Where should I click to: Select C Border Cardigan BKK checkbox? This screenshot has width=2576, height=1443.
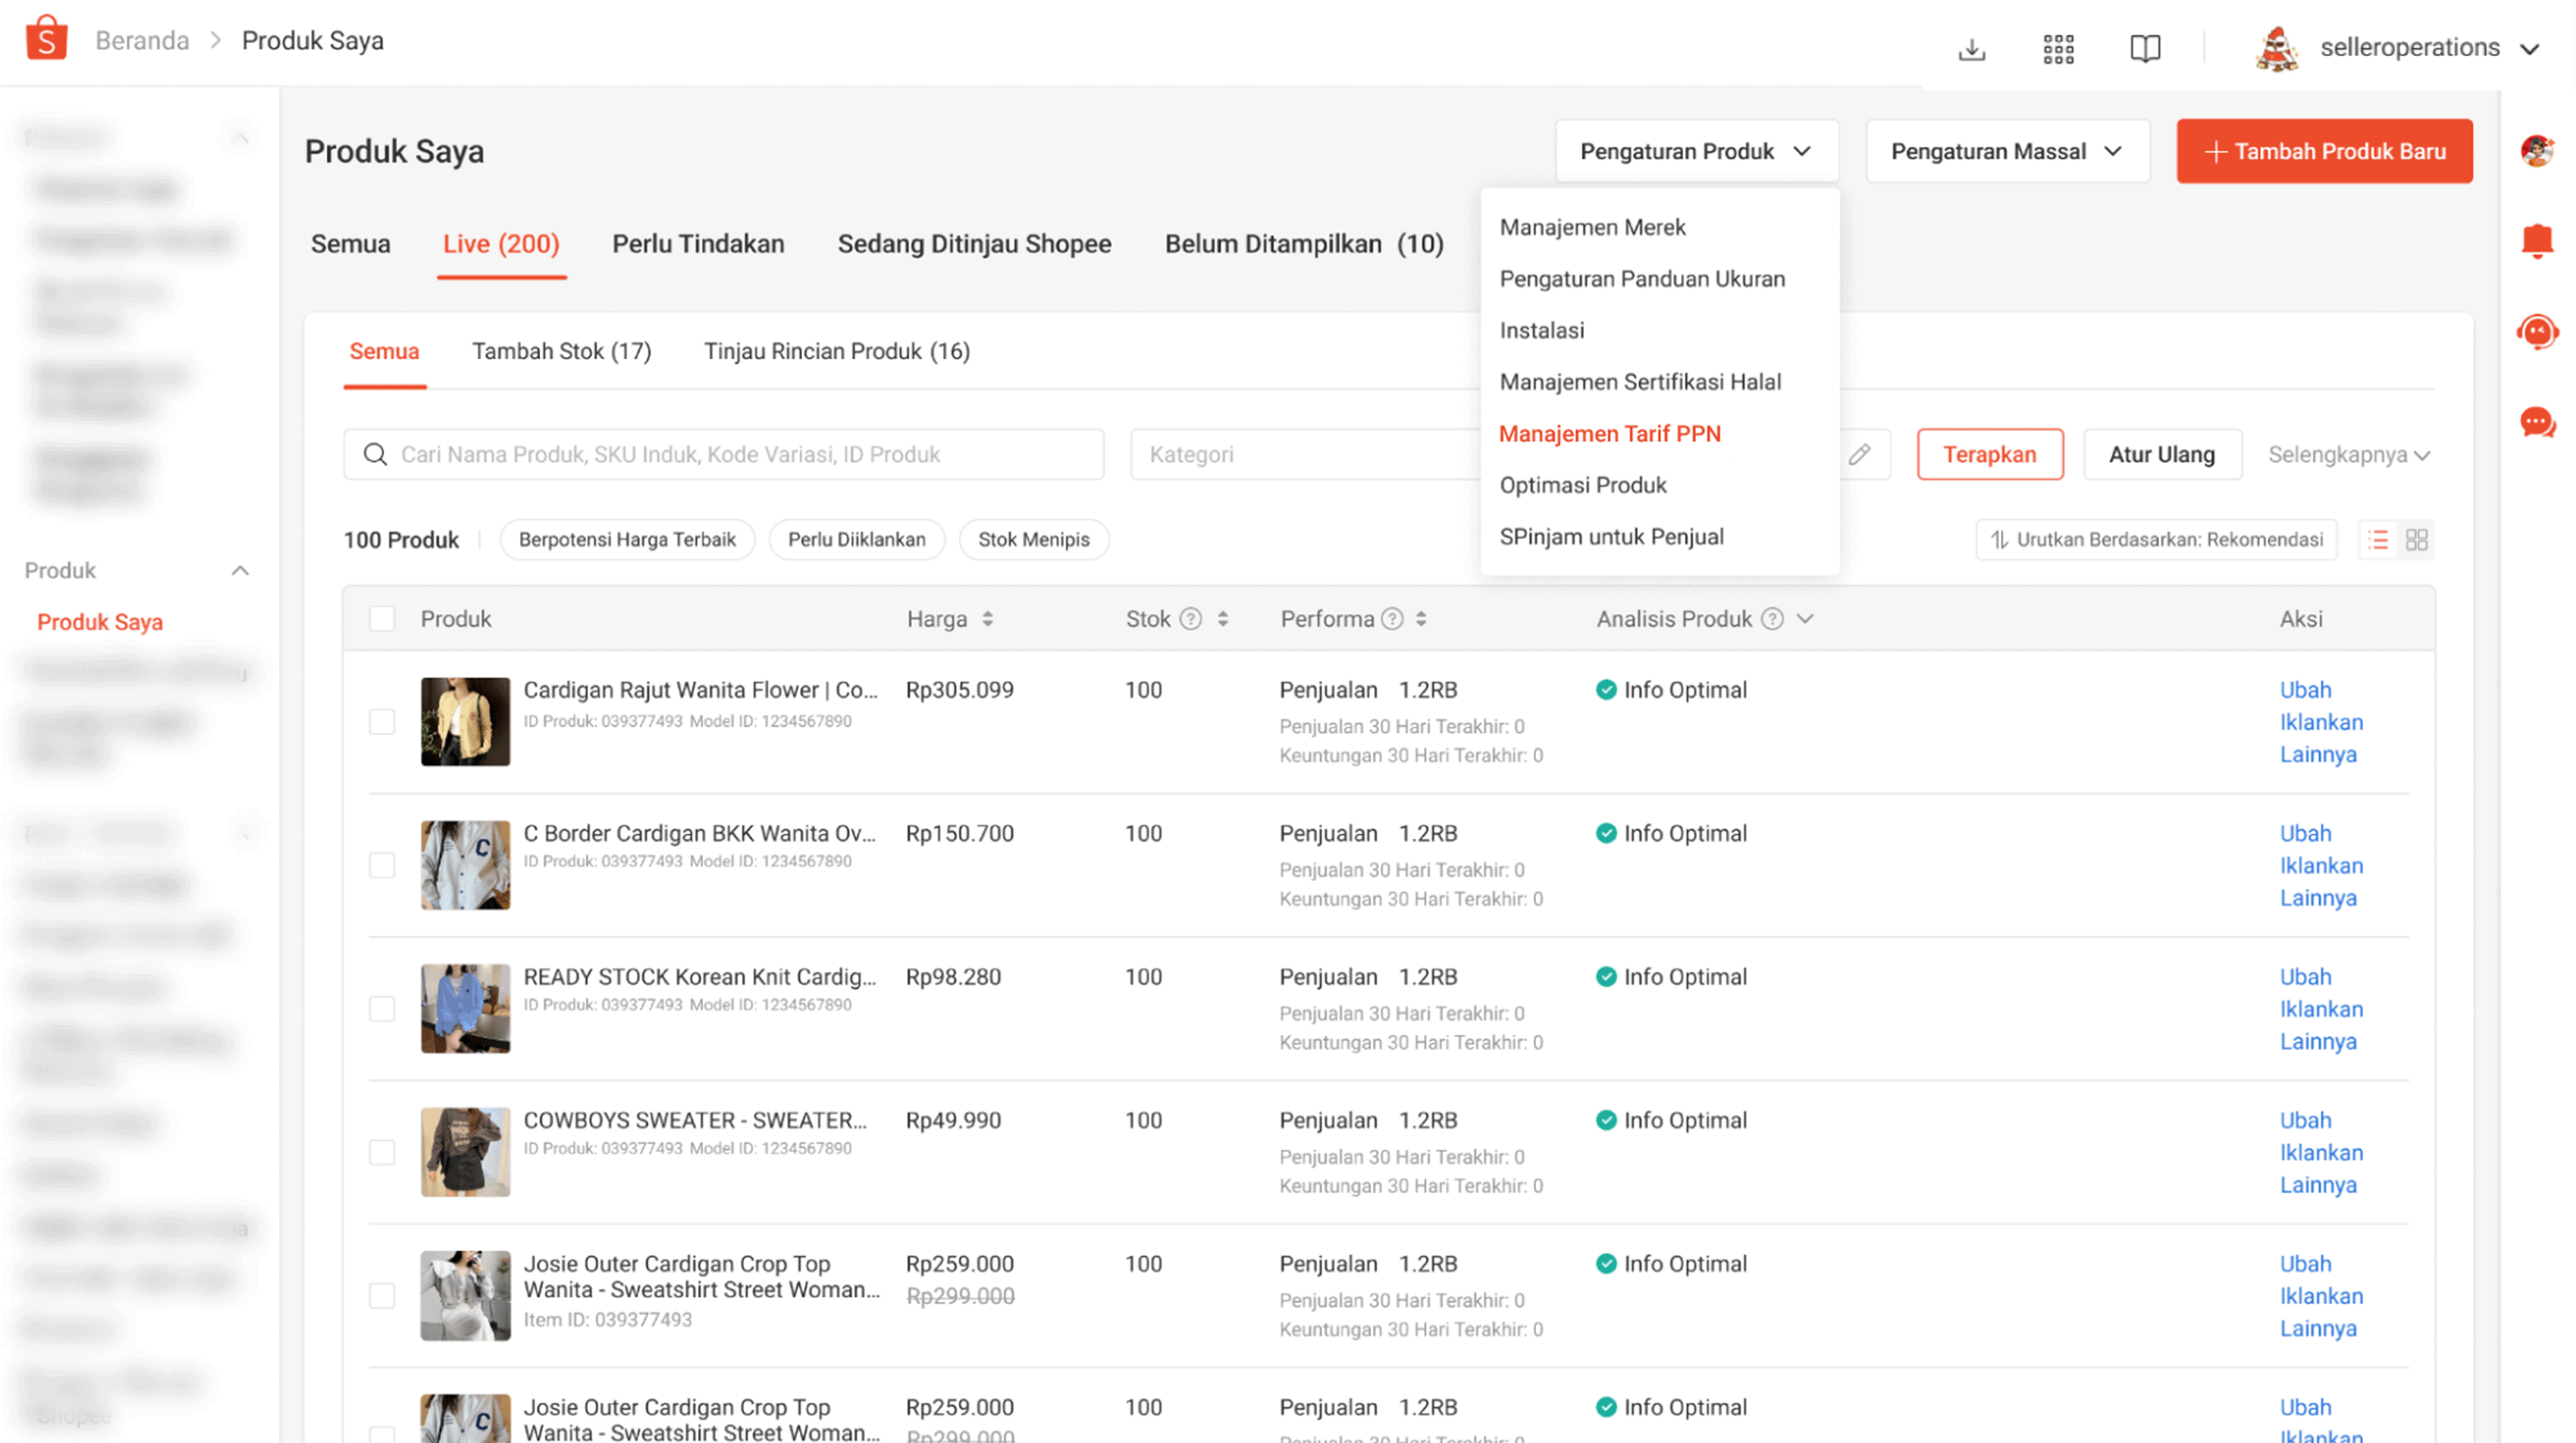pyautogui.click(x=382, y=865)
